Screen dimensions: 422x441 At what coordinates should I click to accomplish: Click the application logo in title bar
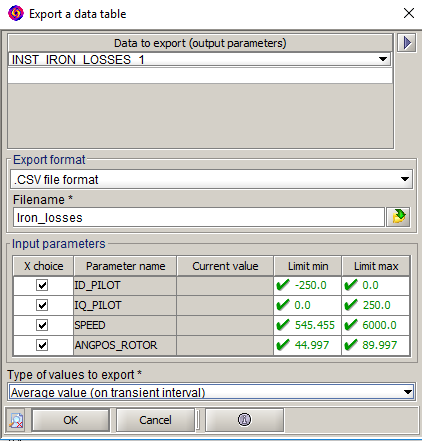tap(16, 13)
